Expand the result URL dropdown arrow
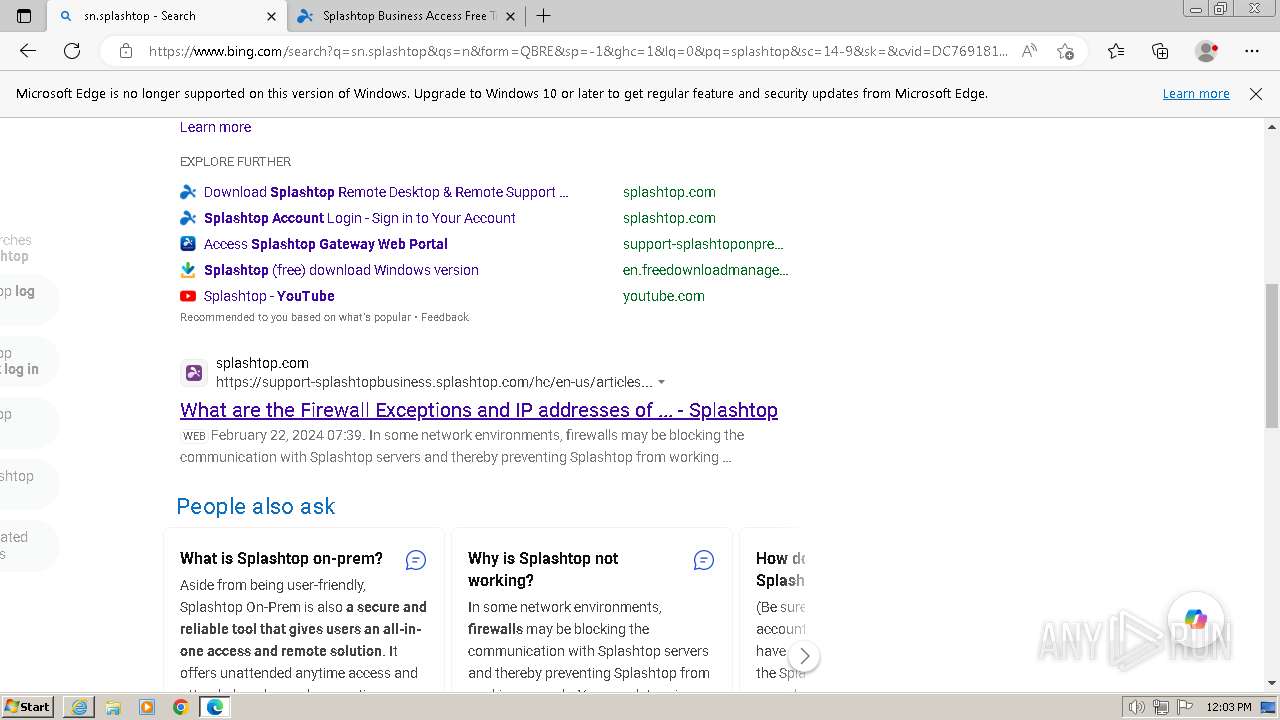The height and width of the screenshot is (720, 1280). (x=661, y=382)
